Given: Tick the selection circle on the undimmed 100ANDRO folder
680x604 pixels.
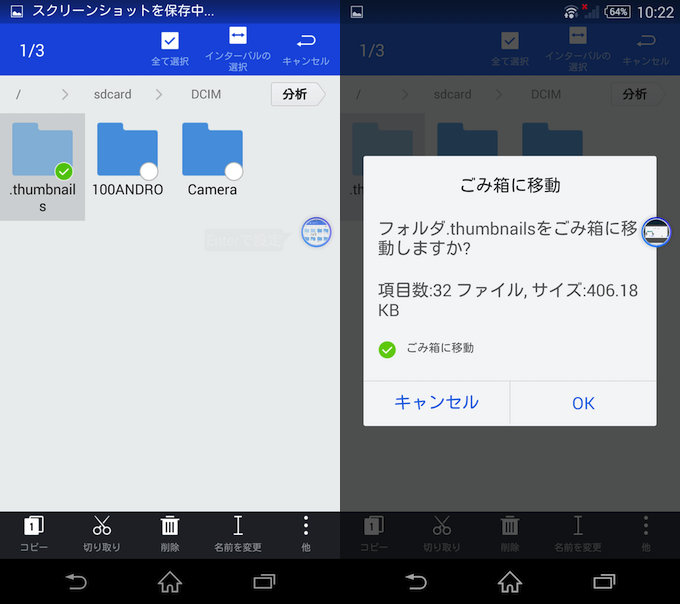Looking at the screenshot, I should tap(148, 171).
